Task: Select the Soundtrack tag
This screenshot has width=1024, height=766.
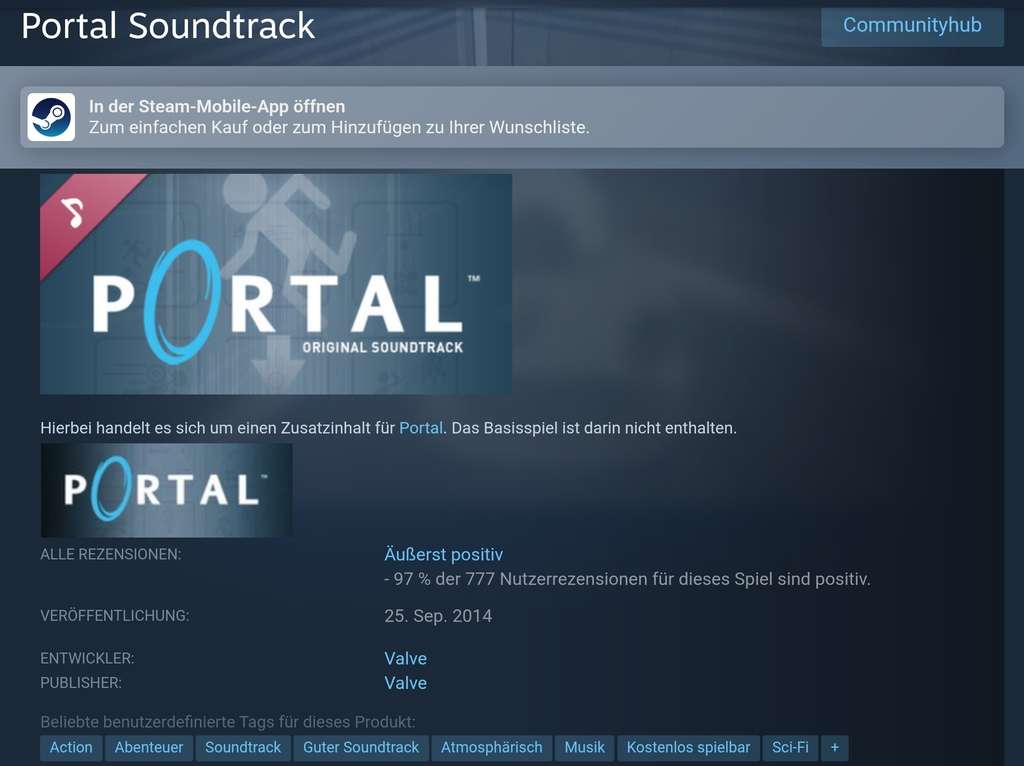Action: point(243,747)
